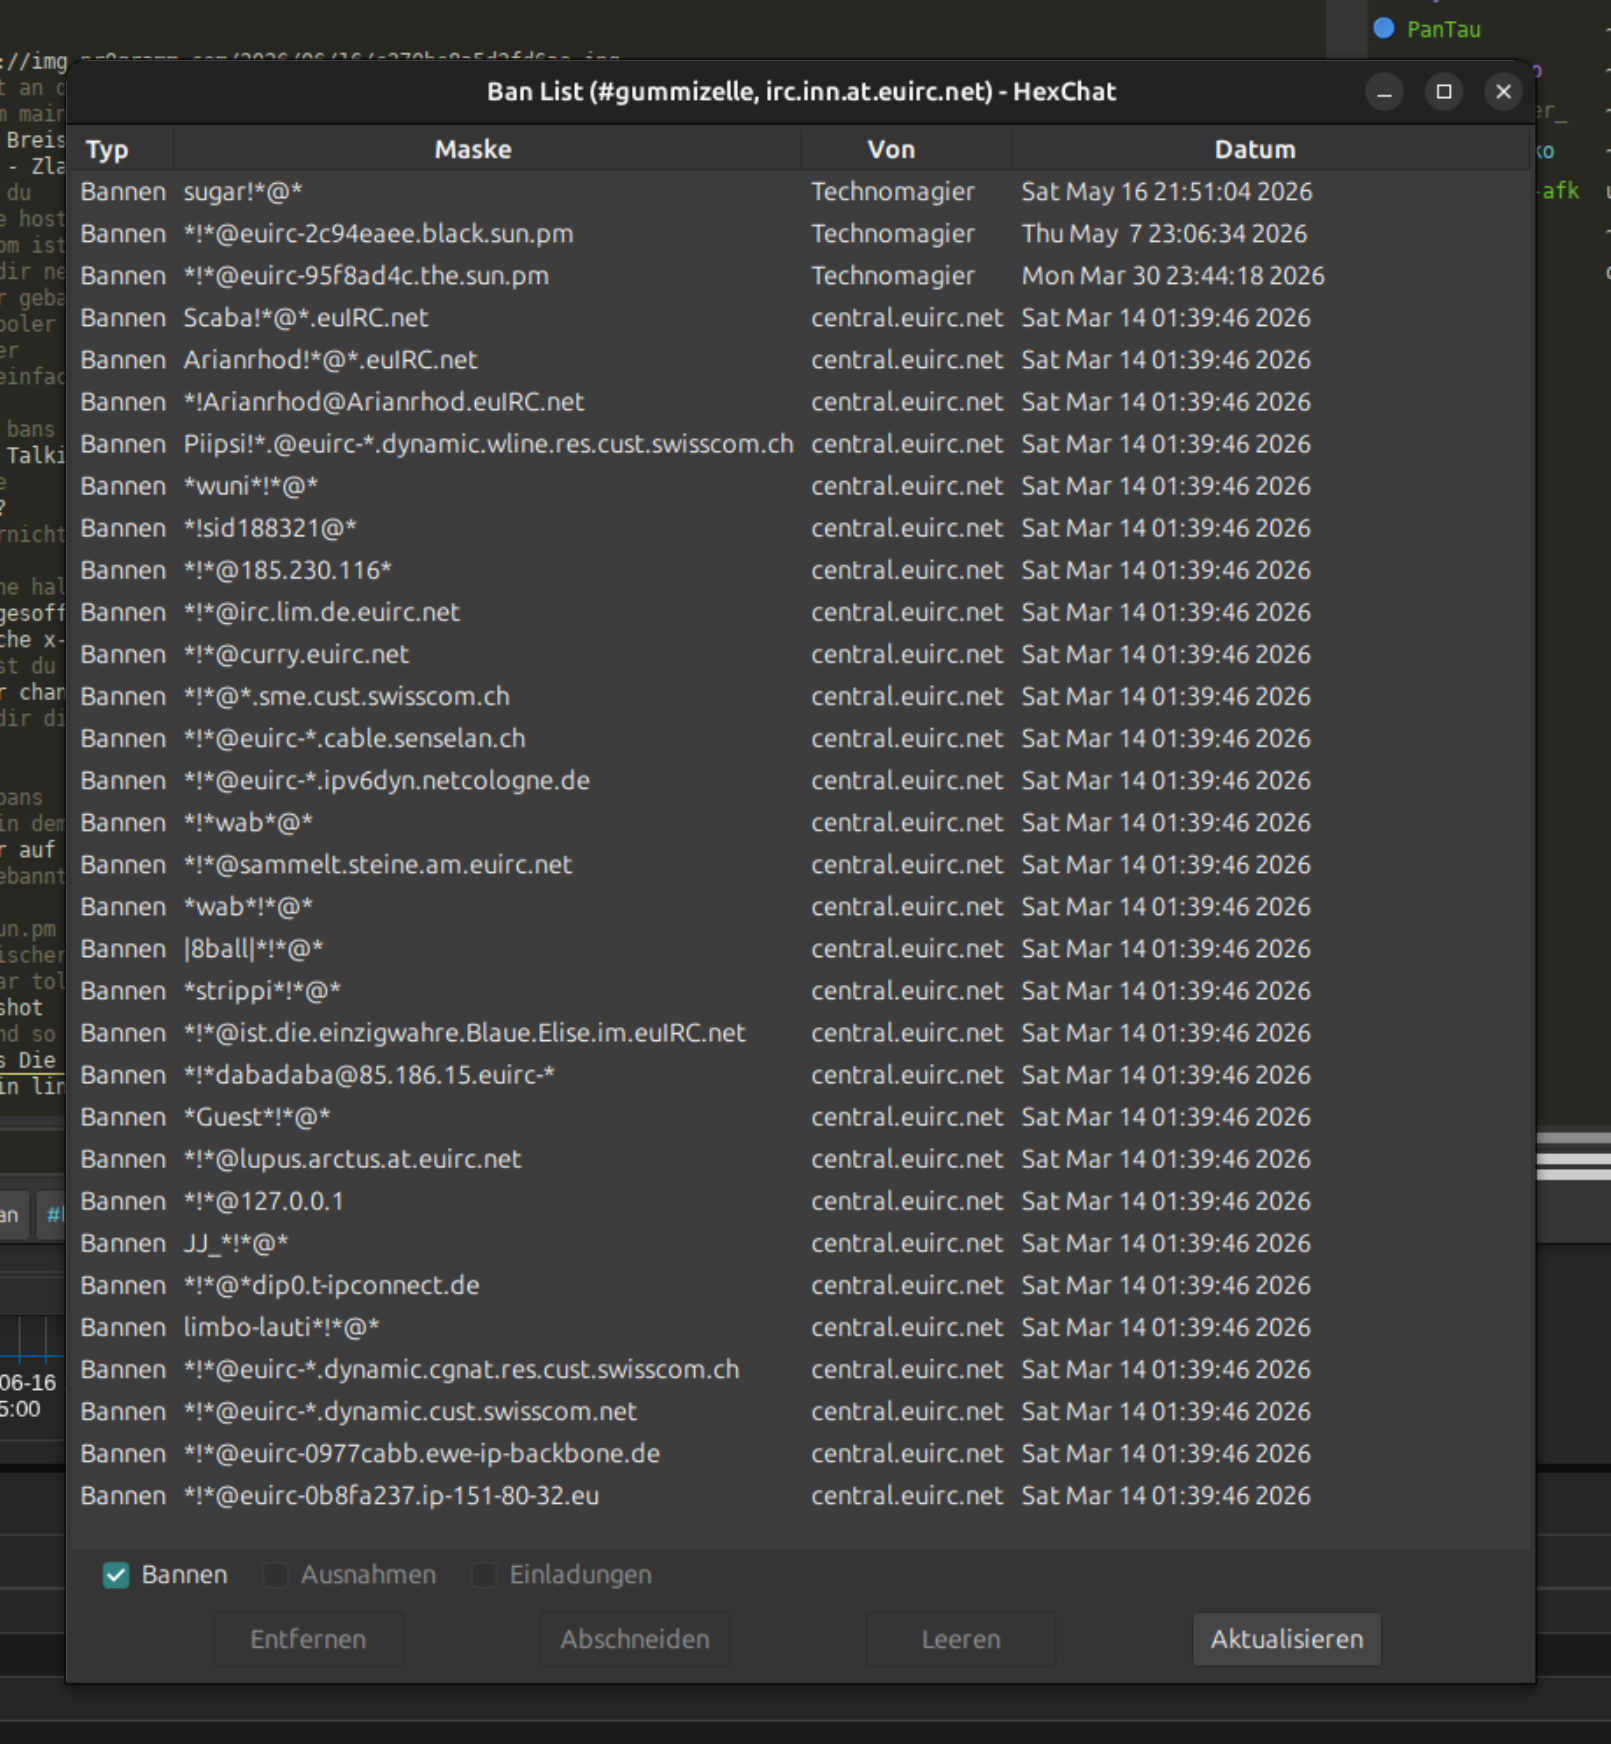Select the Arianrhod!*@*.euIRC.net ban

pyautogui.click(x=330, y=360)
